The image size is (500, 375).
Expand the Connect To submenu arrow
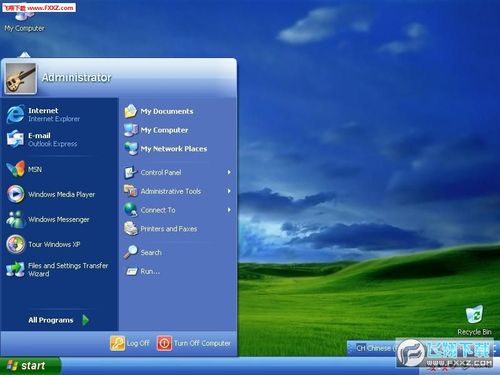tap(229, 210)
